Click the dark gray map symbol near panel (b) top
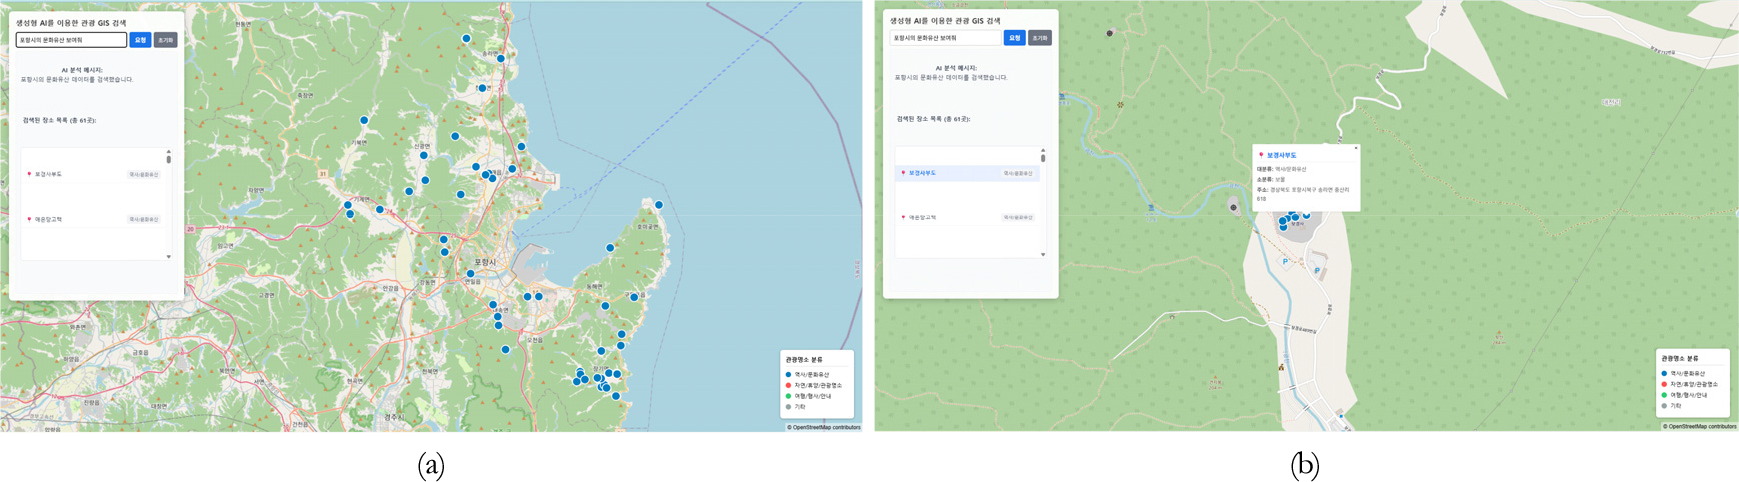This screenshot has height=482, width=1739. pos(1109,33)
